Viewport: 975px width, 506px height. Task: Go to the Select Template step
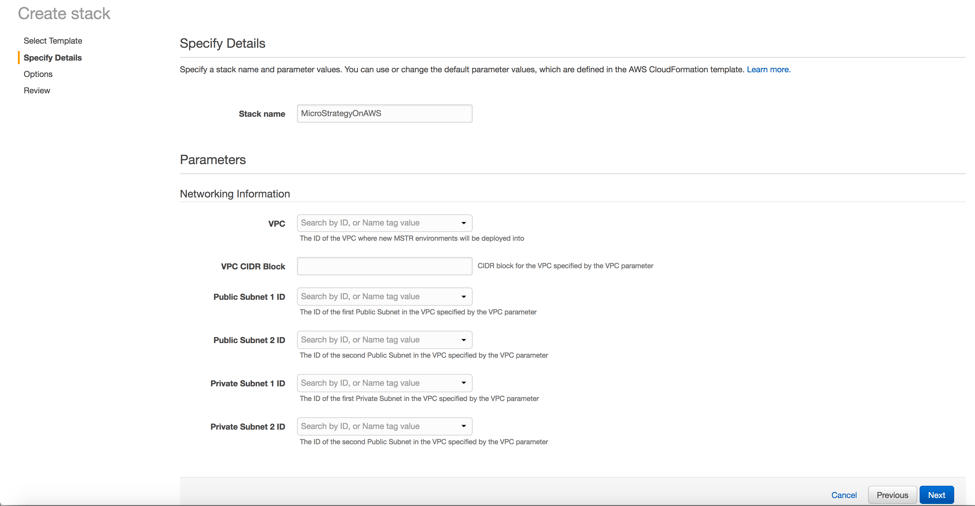click(x=53, y=41)
